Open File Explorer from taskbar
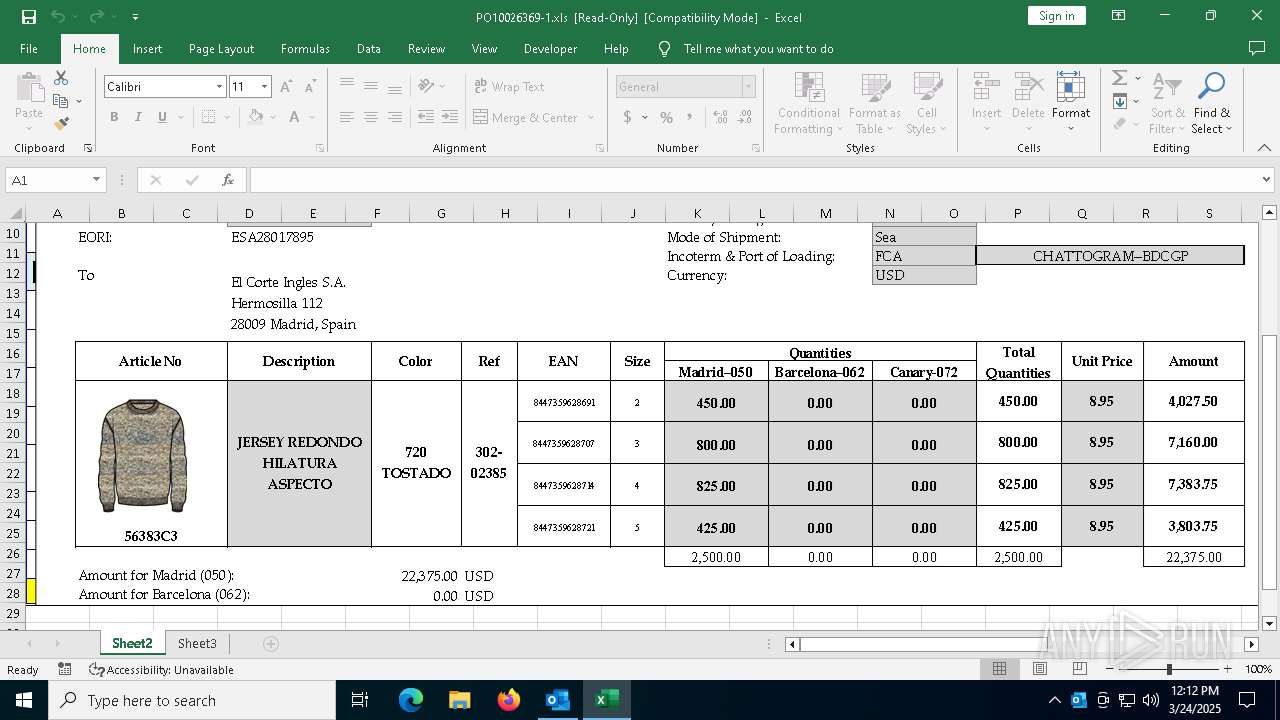Screen dimensions: 1280x720 click(x=460, y=700)
